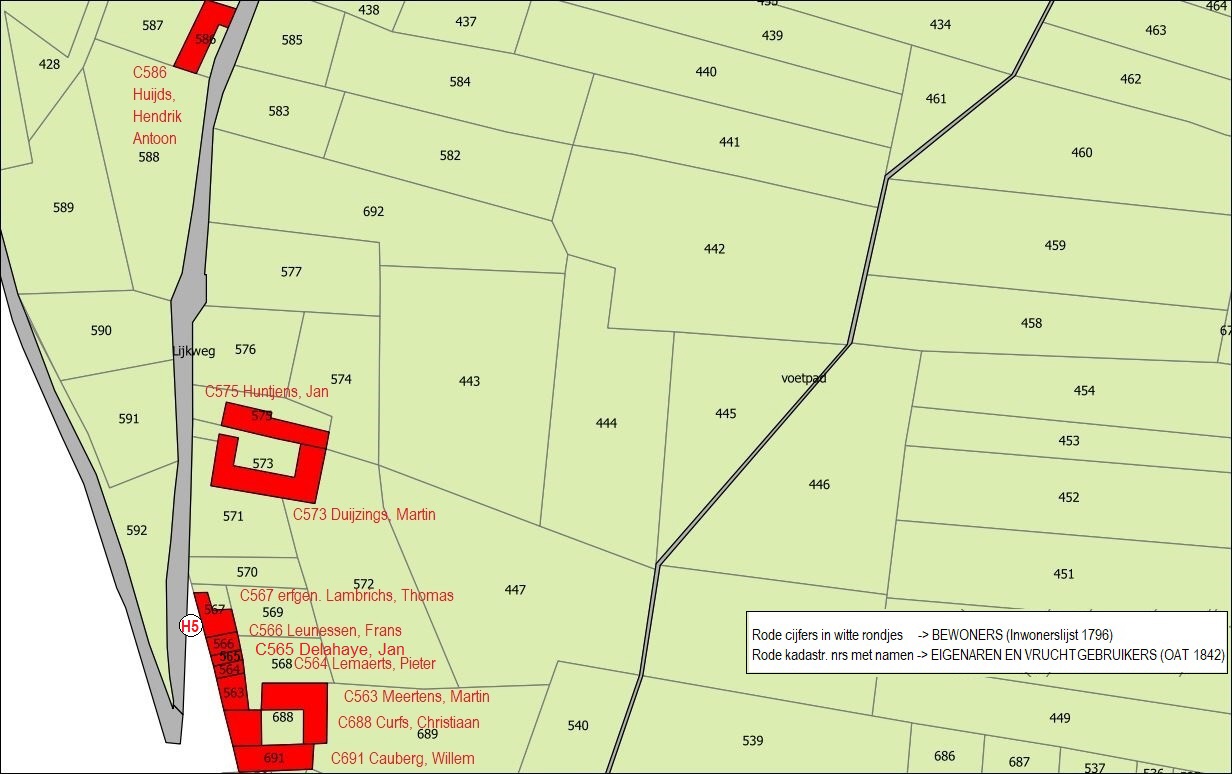Click the red building numbered 691
This screenshot has width=1232, height=774.
pos(274,758)
